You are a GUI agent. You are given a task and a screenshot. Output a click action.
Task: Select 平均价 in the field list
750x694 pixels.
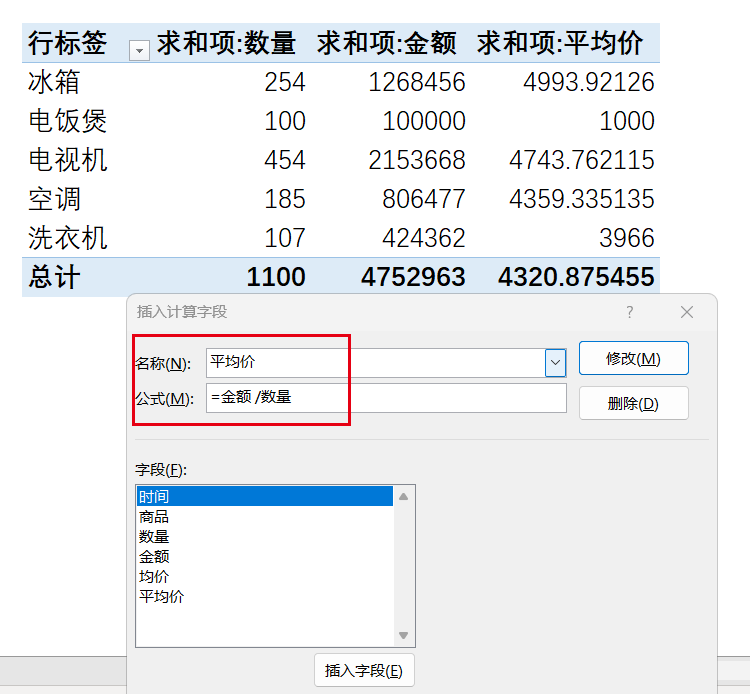click(x=265, y=596)
